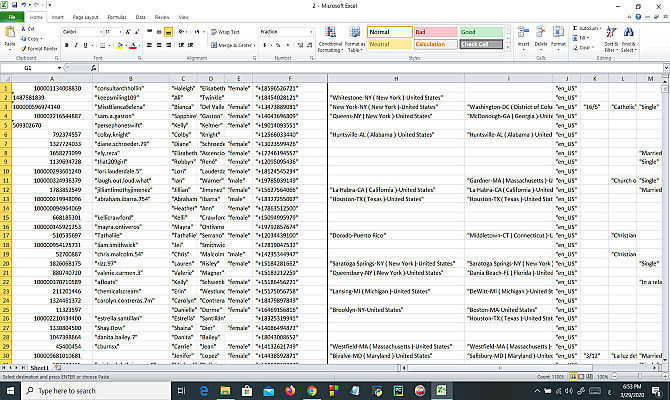Toggle center text alignment
The image size is (670, 400).
pyautogui.click(x=159, y=45)
